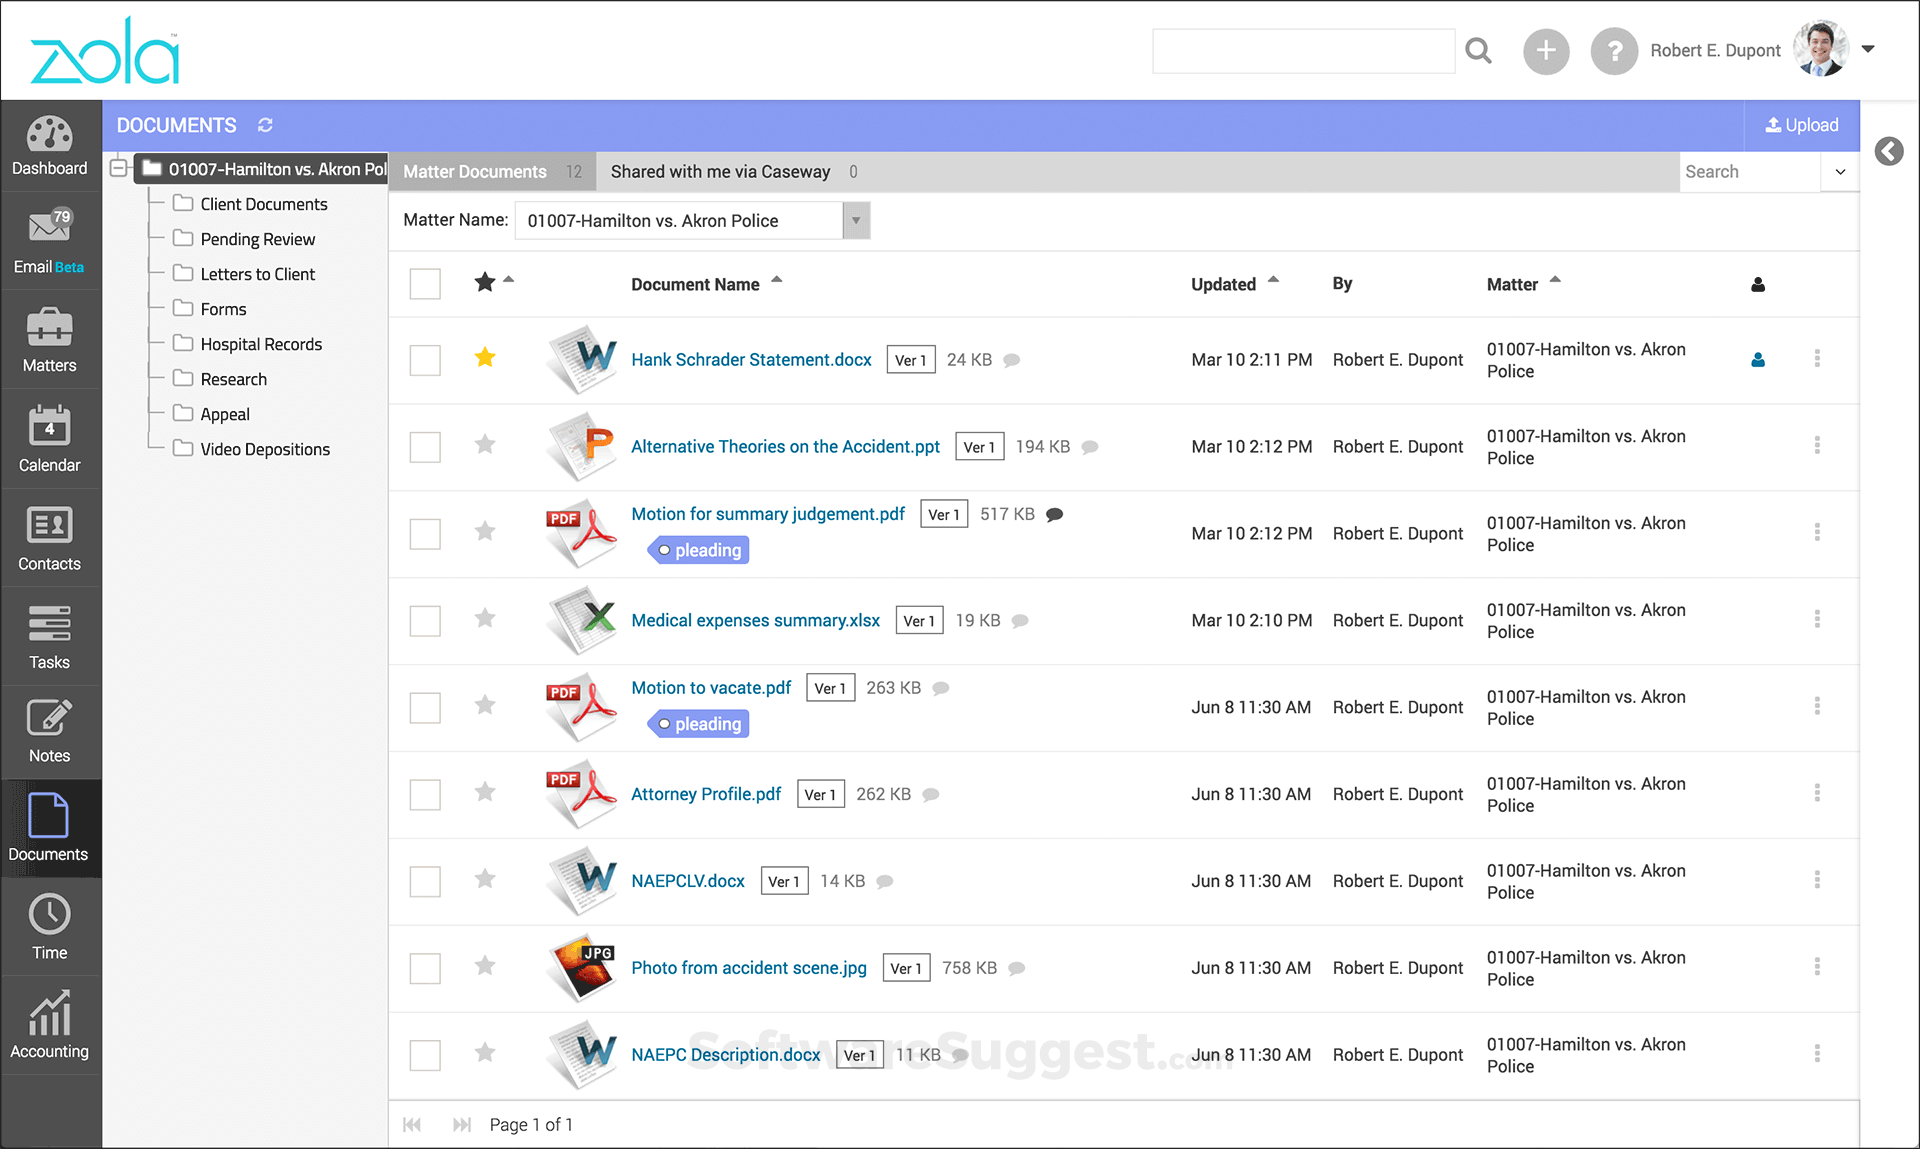The width and height of the screenshot is (1920, 1149).
Task: Collapse the 01007-Hamilton vs. Akron folder tree
Action: [119, 168]
